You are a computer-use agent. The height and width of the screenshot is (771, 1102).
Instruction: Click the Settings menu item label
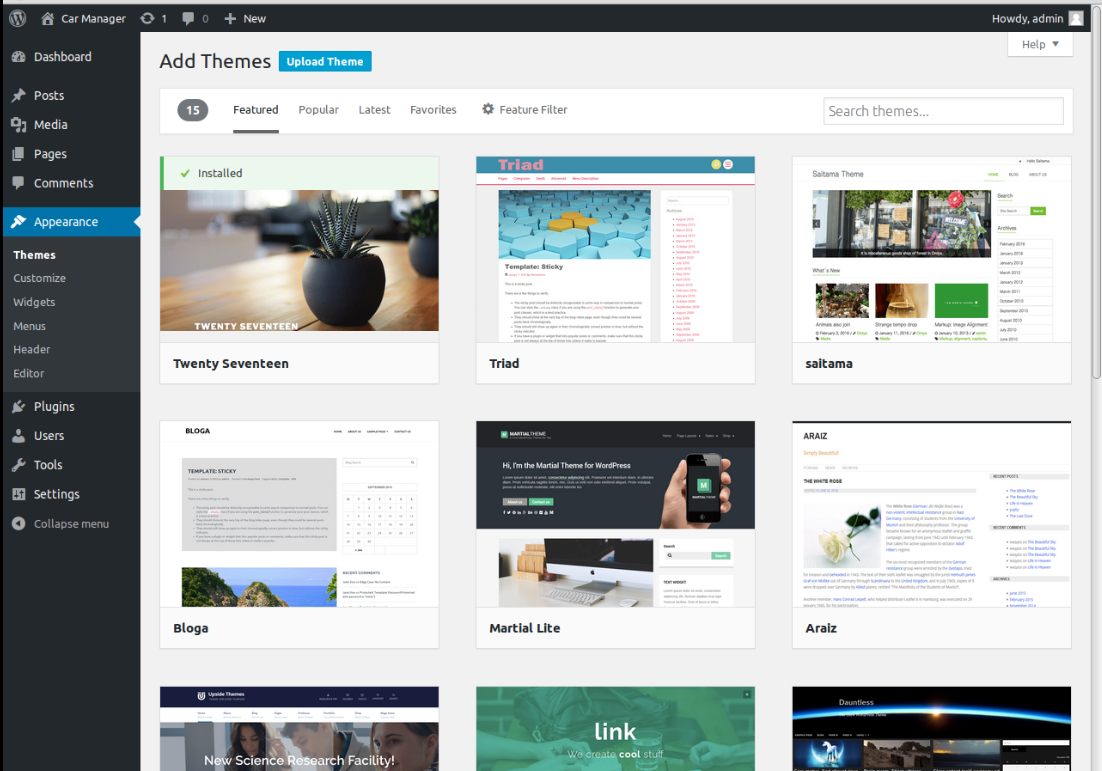57,494
